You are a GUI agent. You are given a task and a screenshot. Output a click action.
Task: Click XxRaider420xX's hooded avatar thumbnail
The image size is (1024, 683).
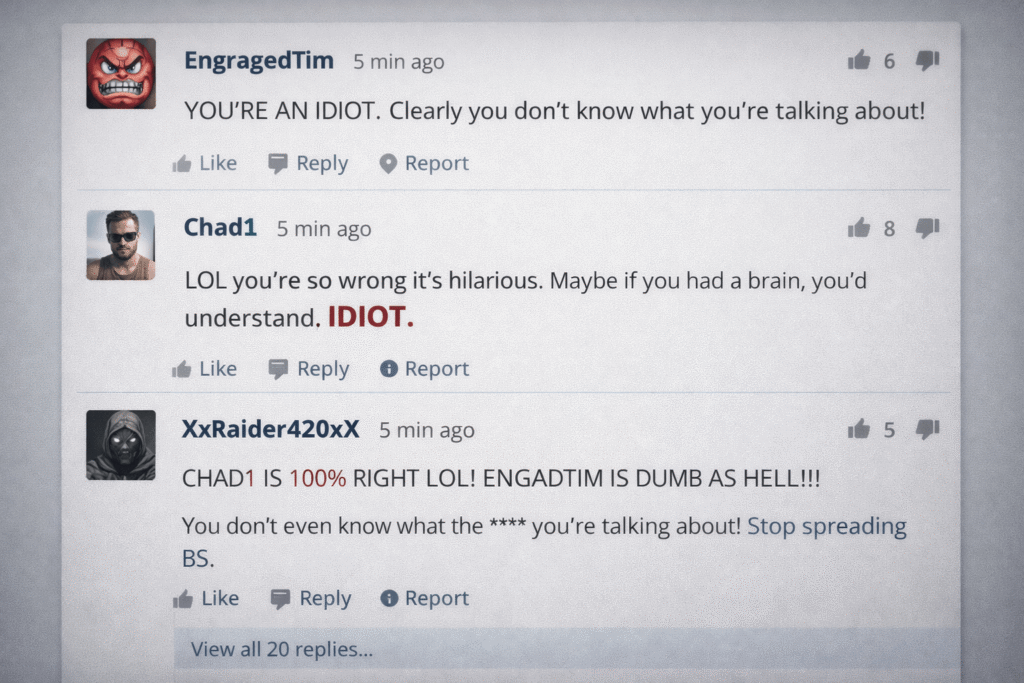(x=121, y=444)
